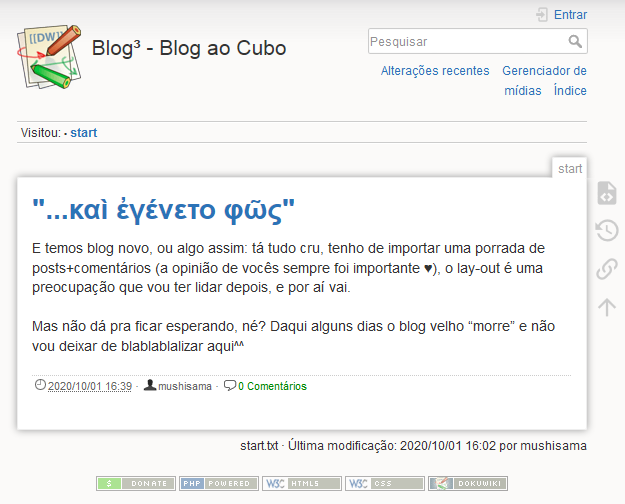This screenshot has height=504, width=625.
Task: Focus the Pesquisar search field
Action: (465, 41)
